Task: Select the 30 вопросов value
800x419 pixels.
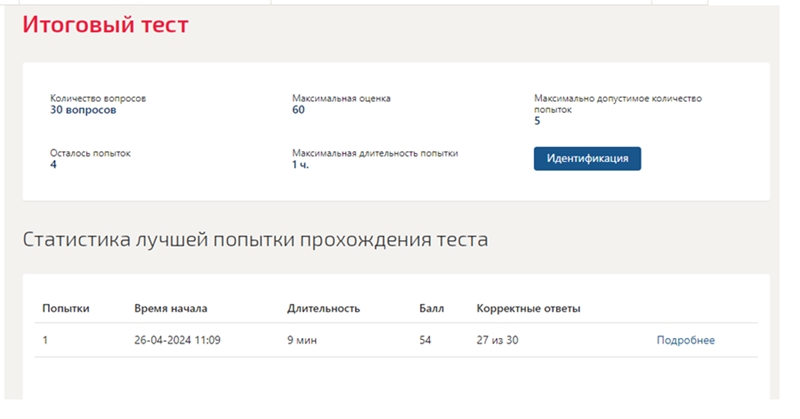Action: 83,111
